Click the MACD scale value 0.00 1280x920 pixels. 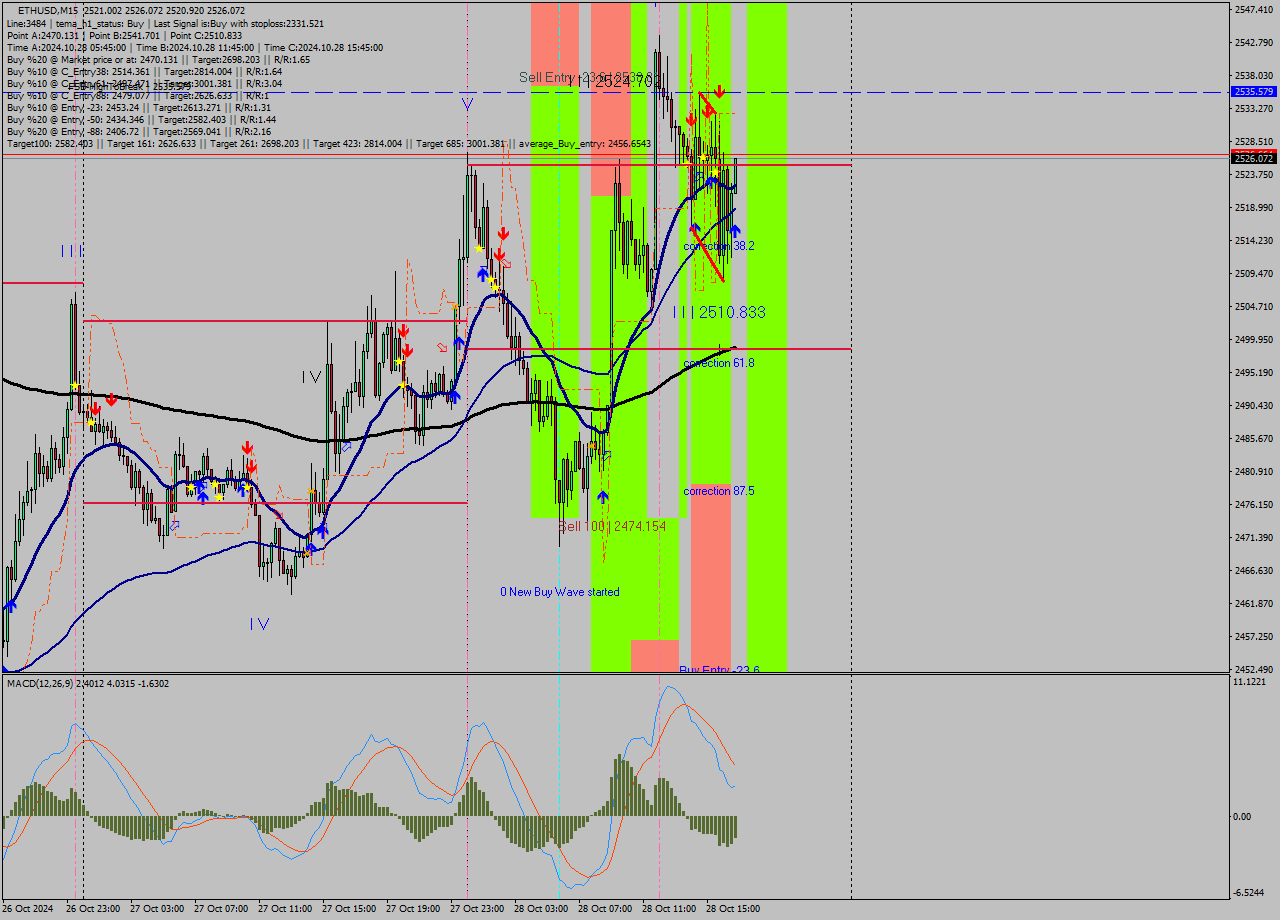point(1243,816)
